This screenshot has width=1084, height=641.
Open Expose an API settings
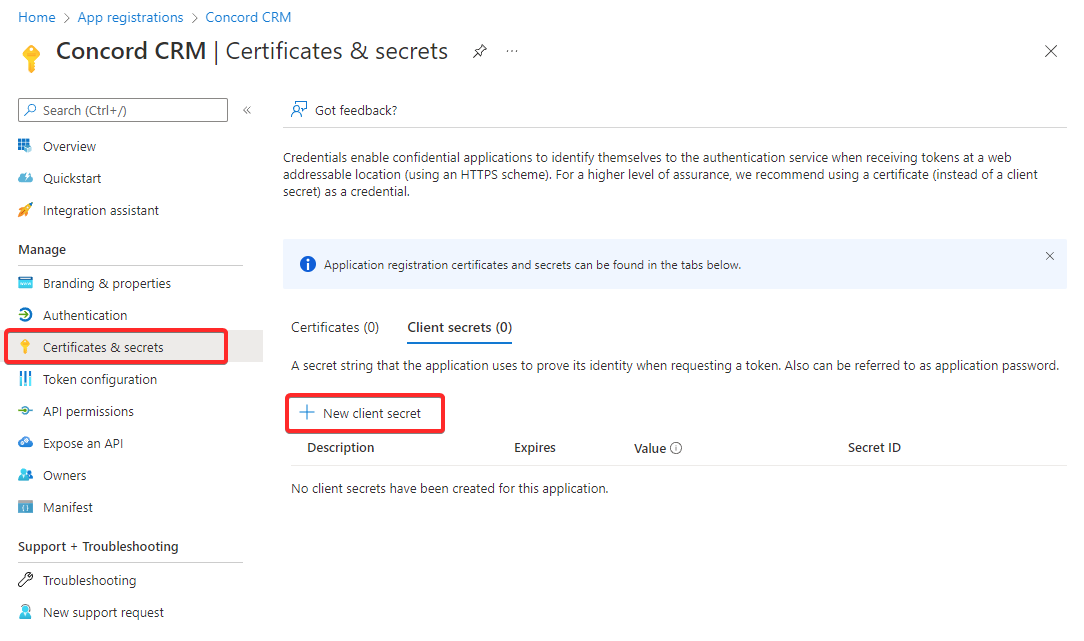(87, 443)
